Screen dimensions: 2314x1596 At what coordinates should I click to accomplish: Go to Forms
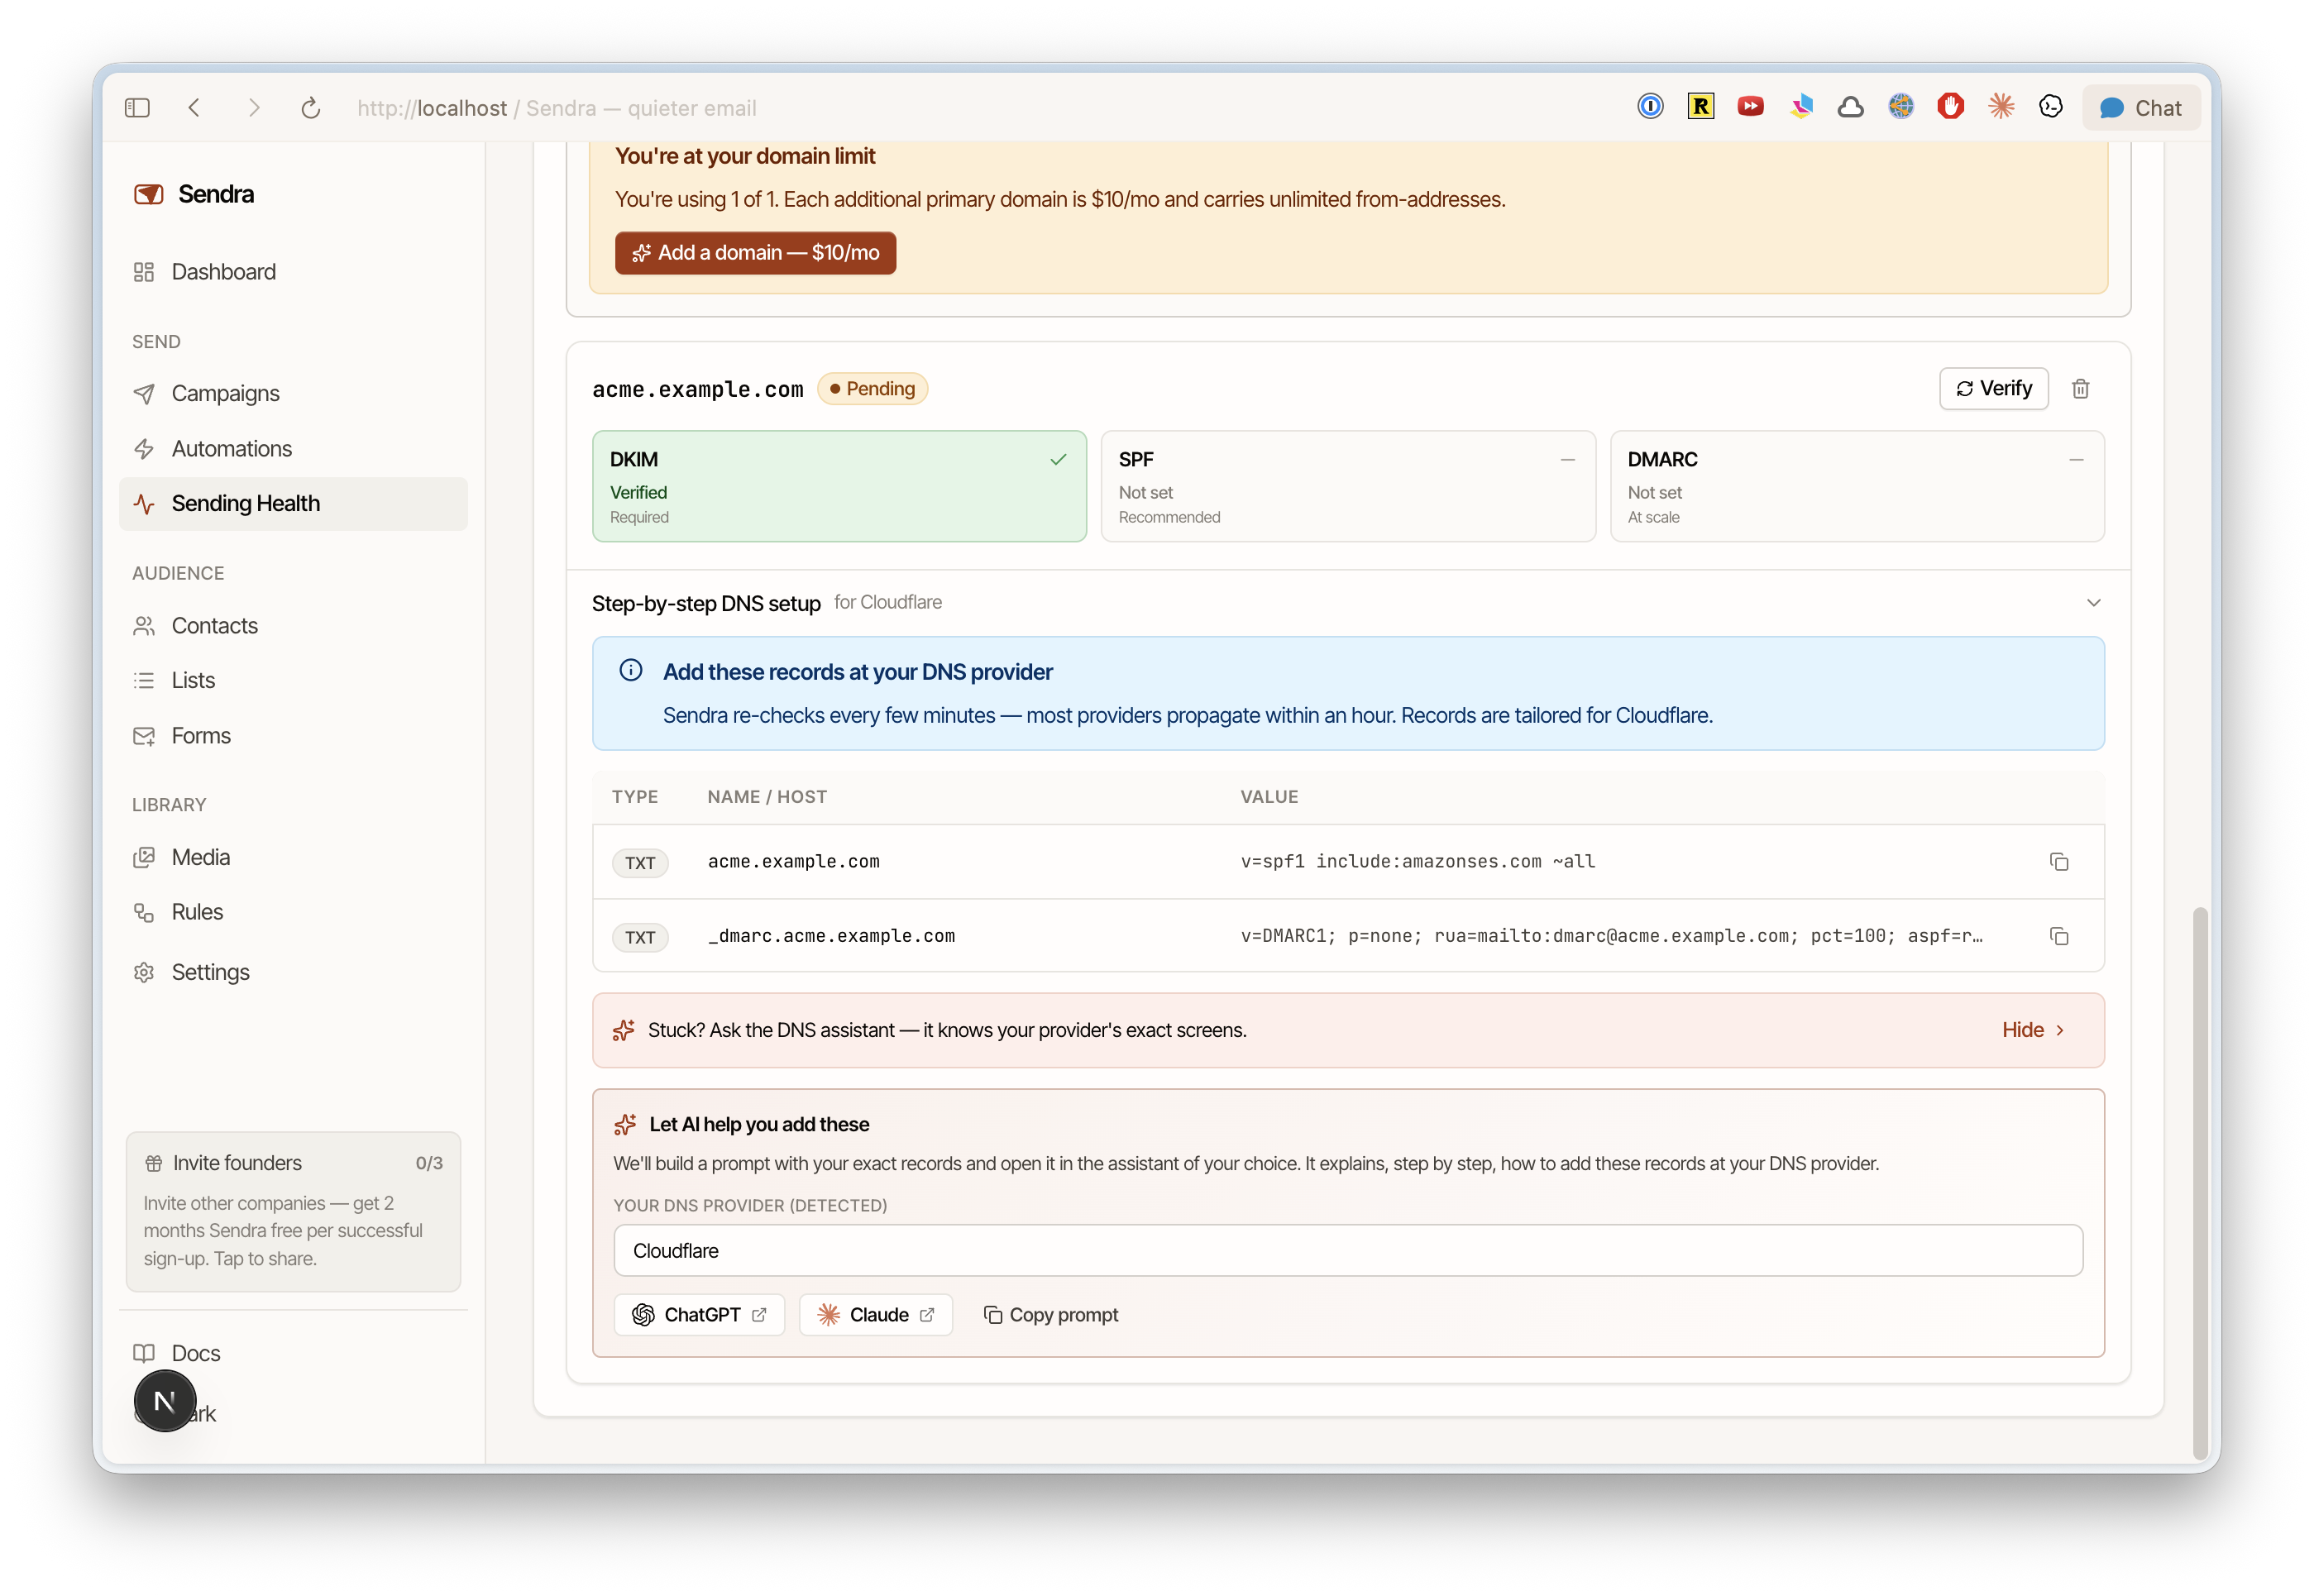point(292,736)
